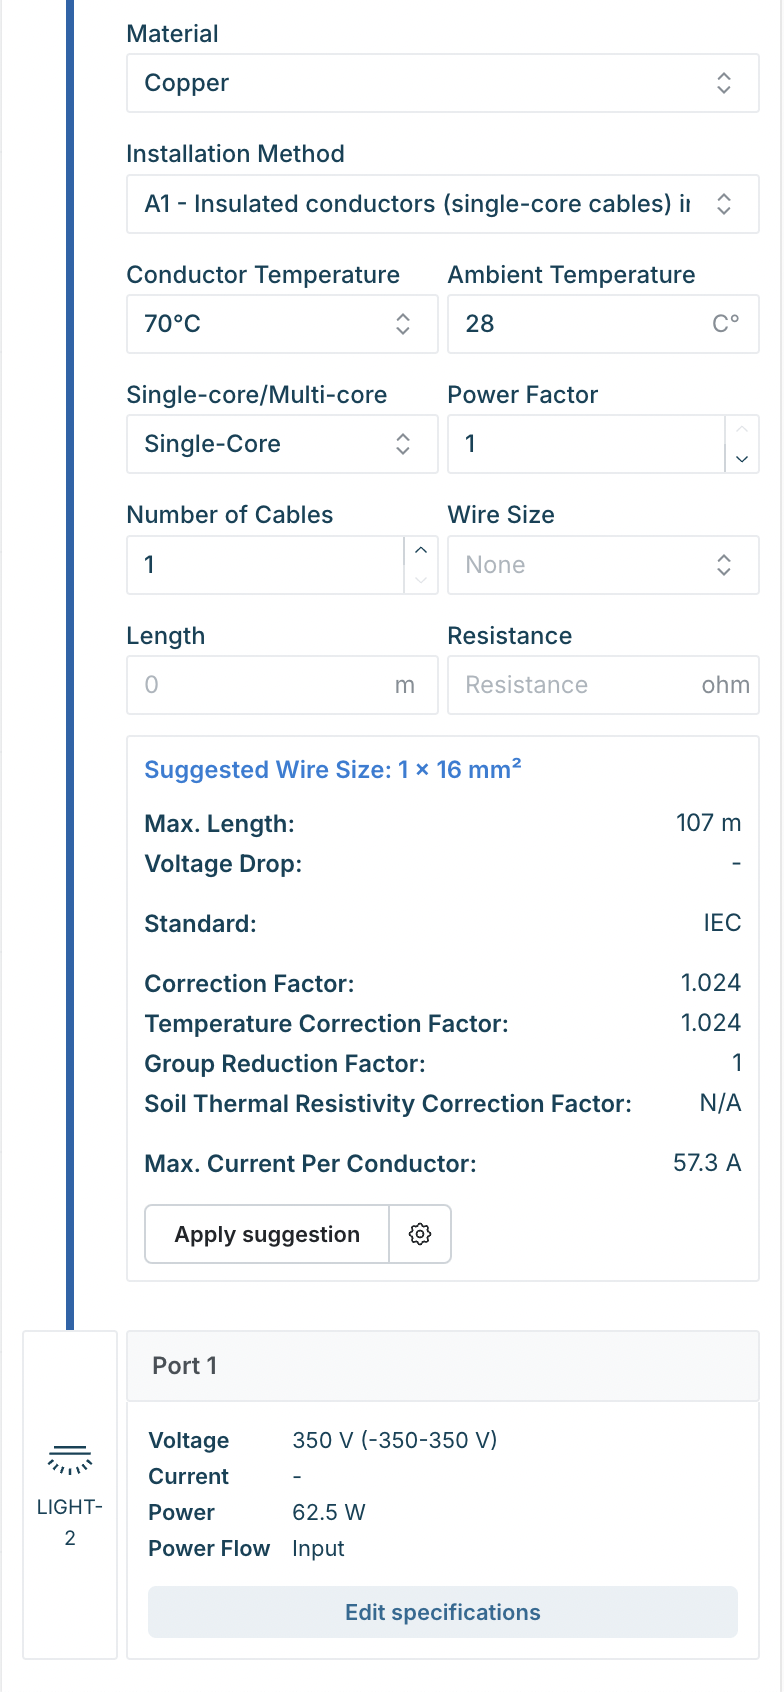Open Single-core/Multi-core dropdown
The width and height of the screenshot is (784, 1692).
281,444
